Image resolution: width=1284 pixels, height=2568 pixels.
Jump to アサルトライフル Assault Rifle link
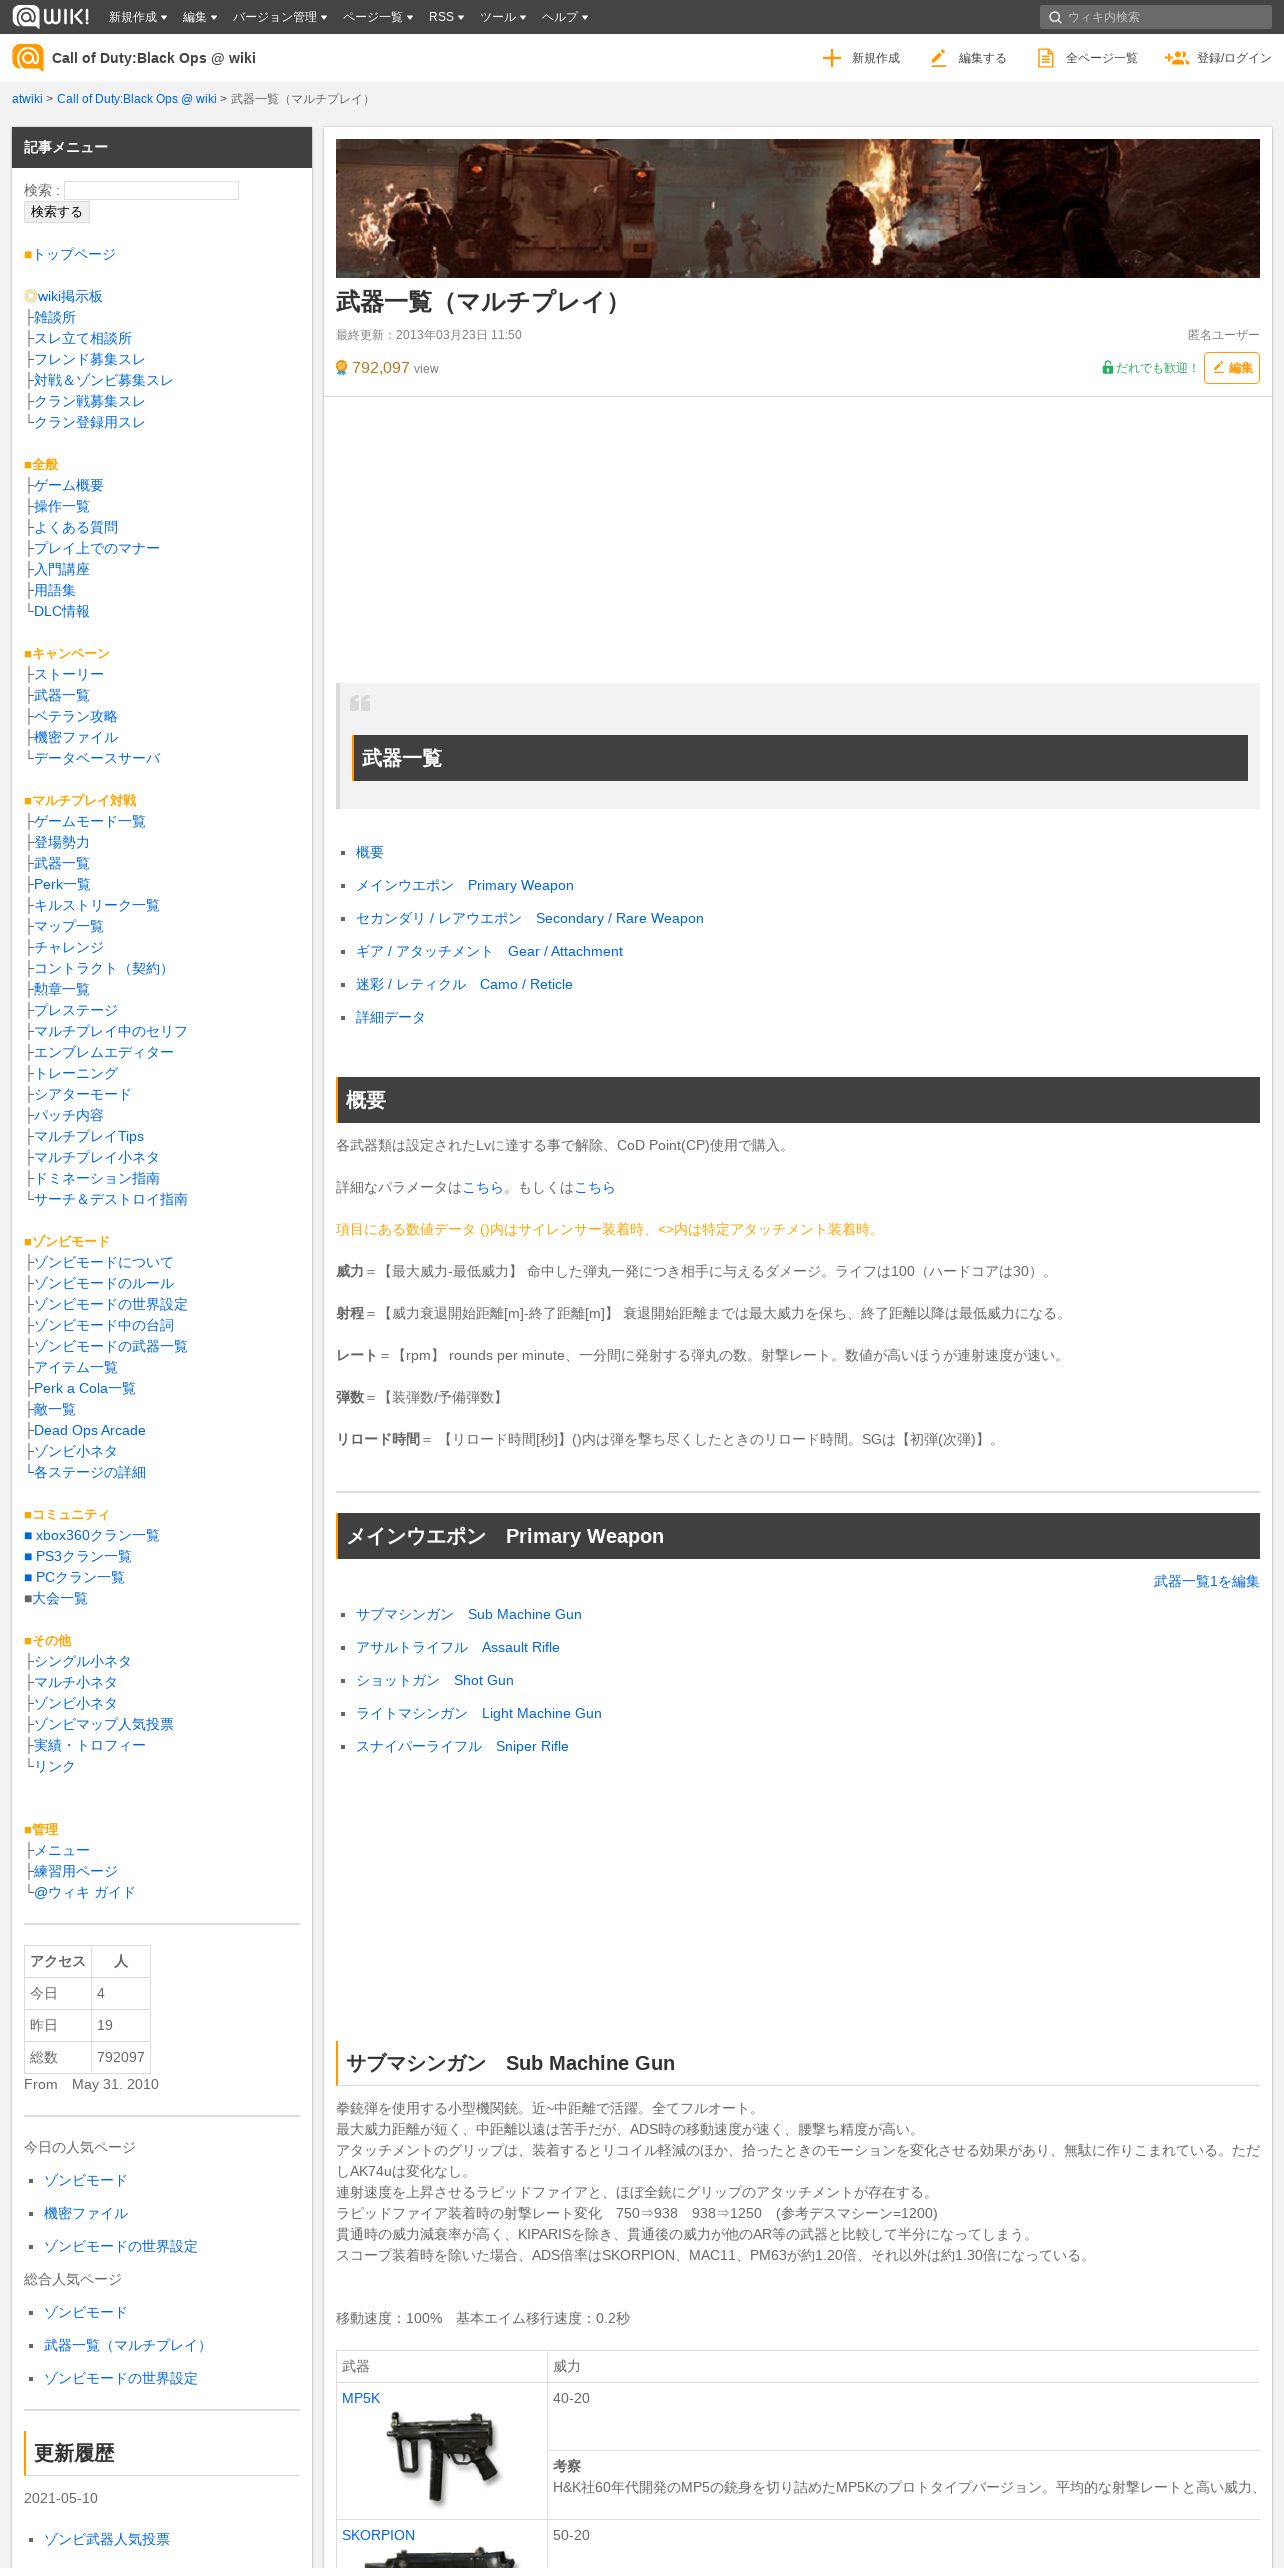tap(457, 1647)
